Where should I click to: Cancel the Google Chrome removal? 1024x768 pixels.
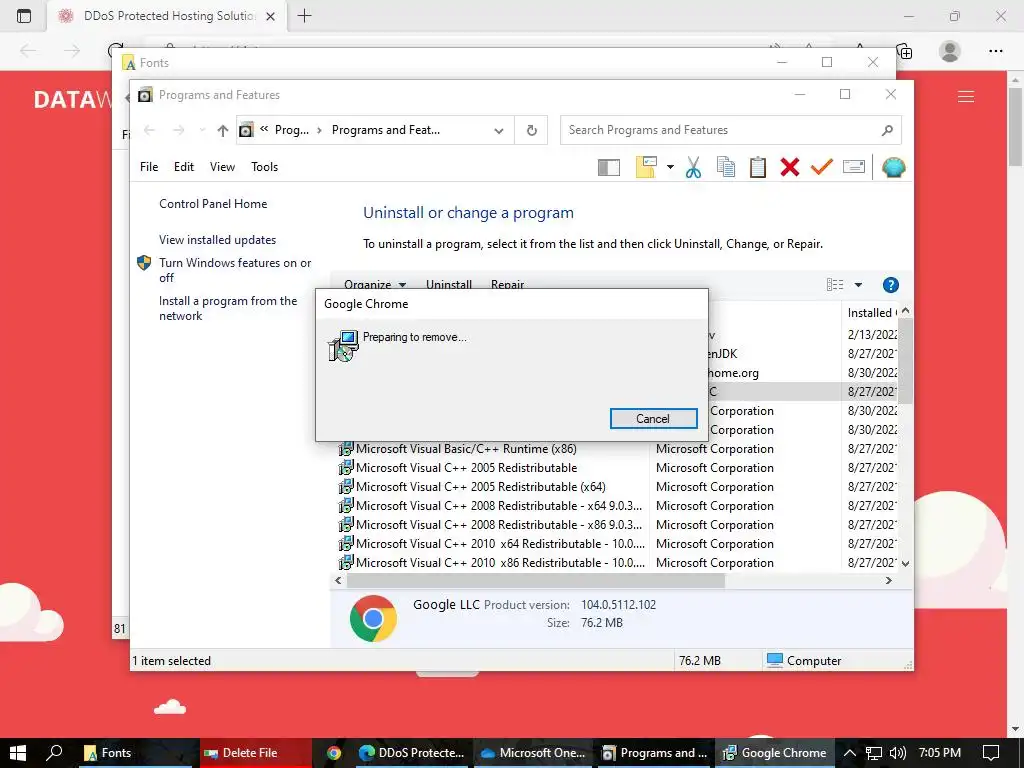653,419
